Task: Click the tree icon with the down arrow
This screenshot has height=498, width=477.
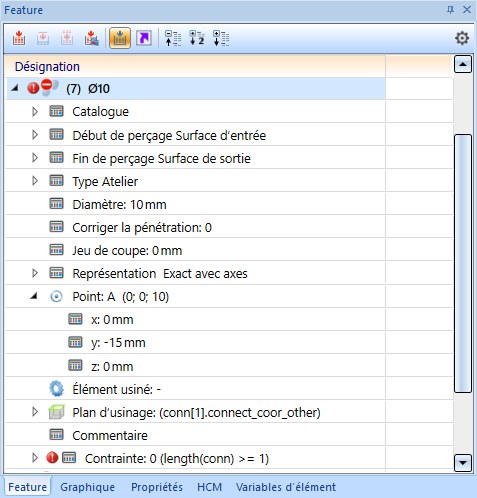Action: (x=221, y=38)
